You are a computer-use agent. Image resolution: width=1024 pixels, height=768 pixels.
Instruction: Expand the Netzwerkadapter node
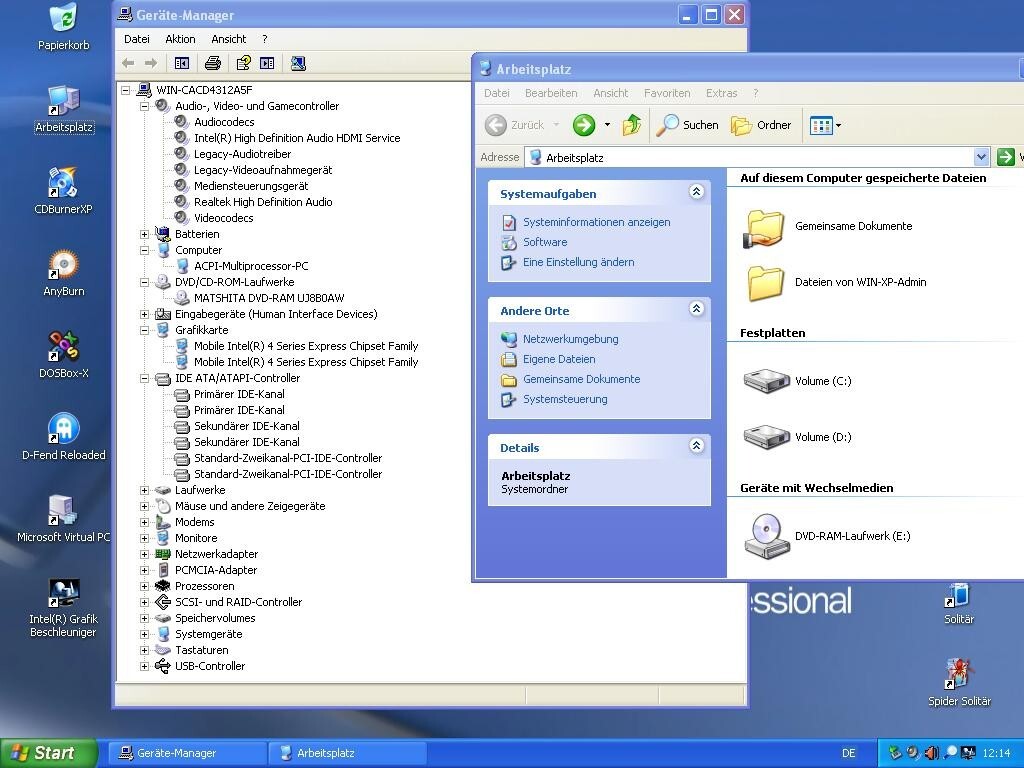point(144,554)
